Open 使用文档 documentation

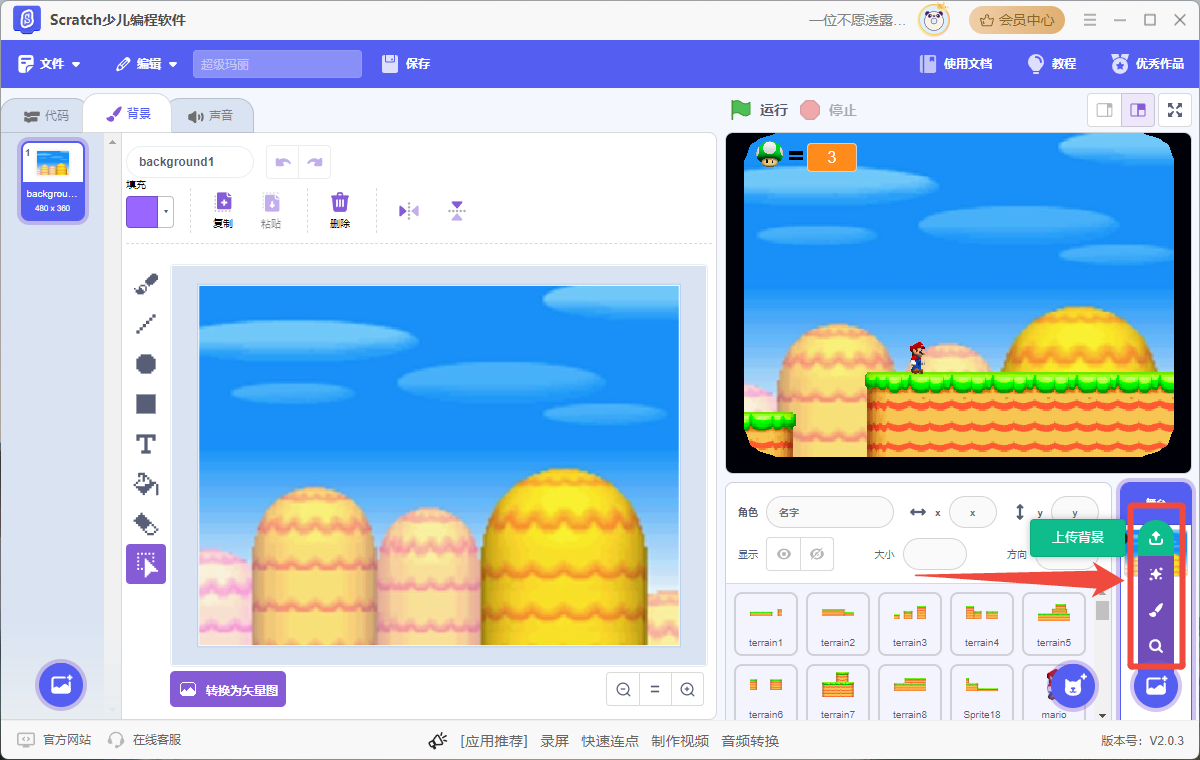tap(956, 64)
